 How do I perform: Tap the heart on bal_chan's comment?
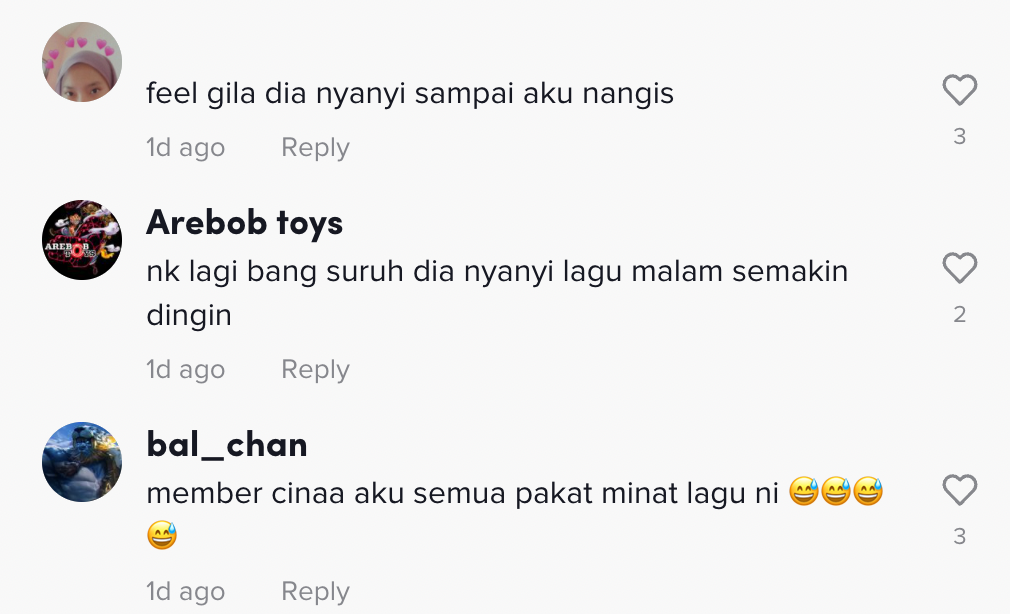tap(959, 491)
